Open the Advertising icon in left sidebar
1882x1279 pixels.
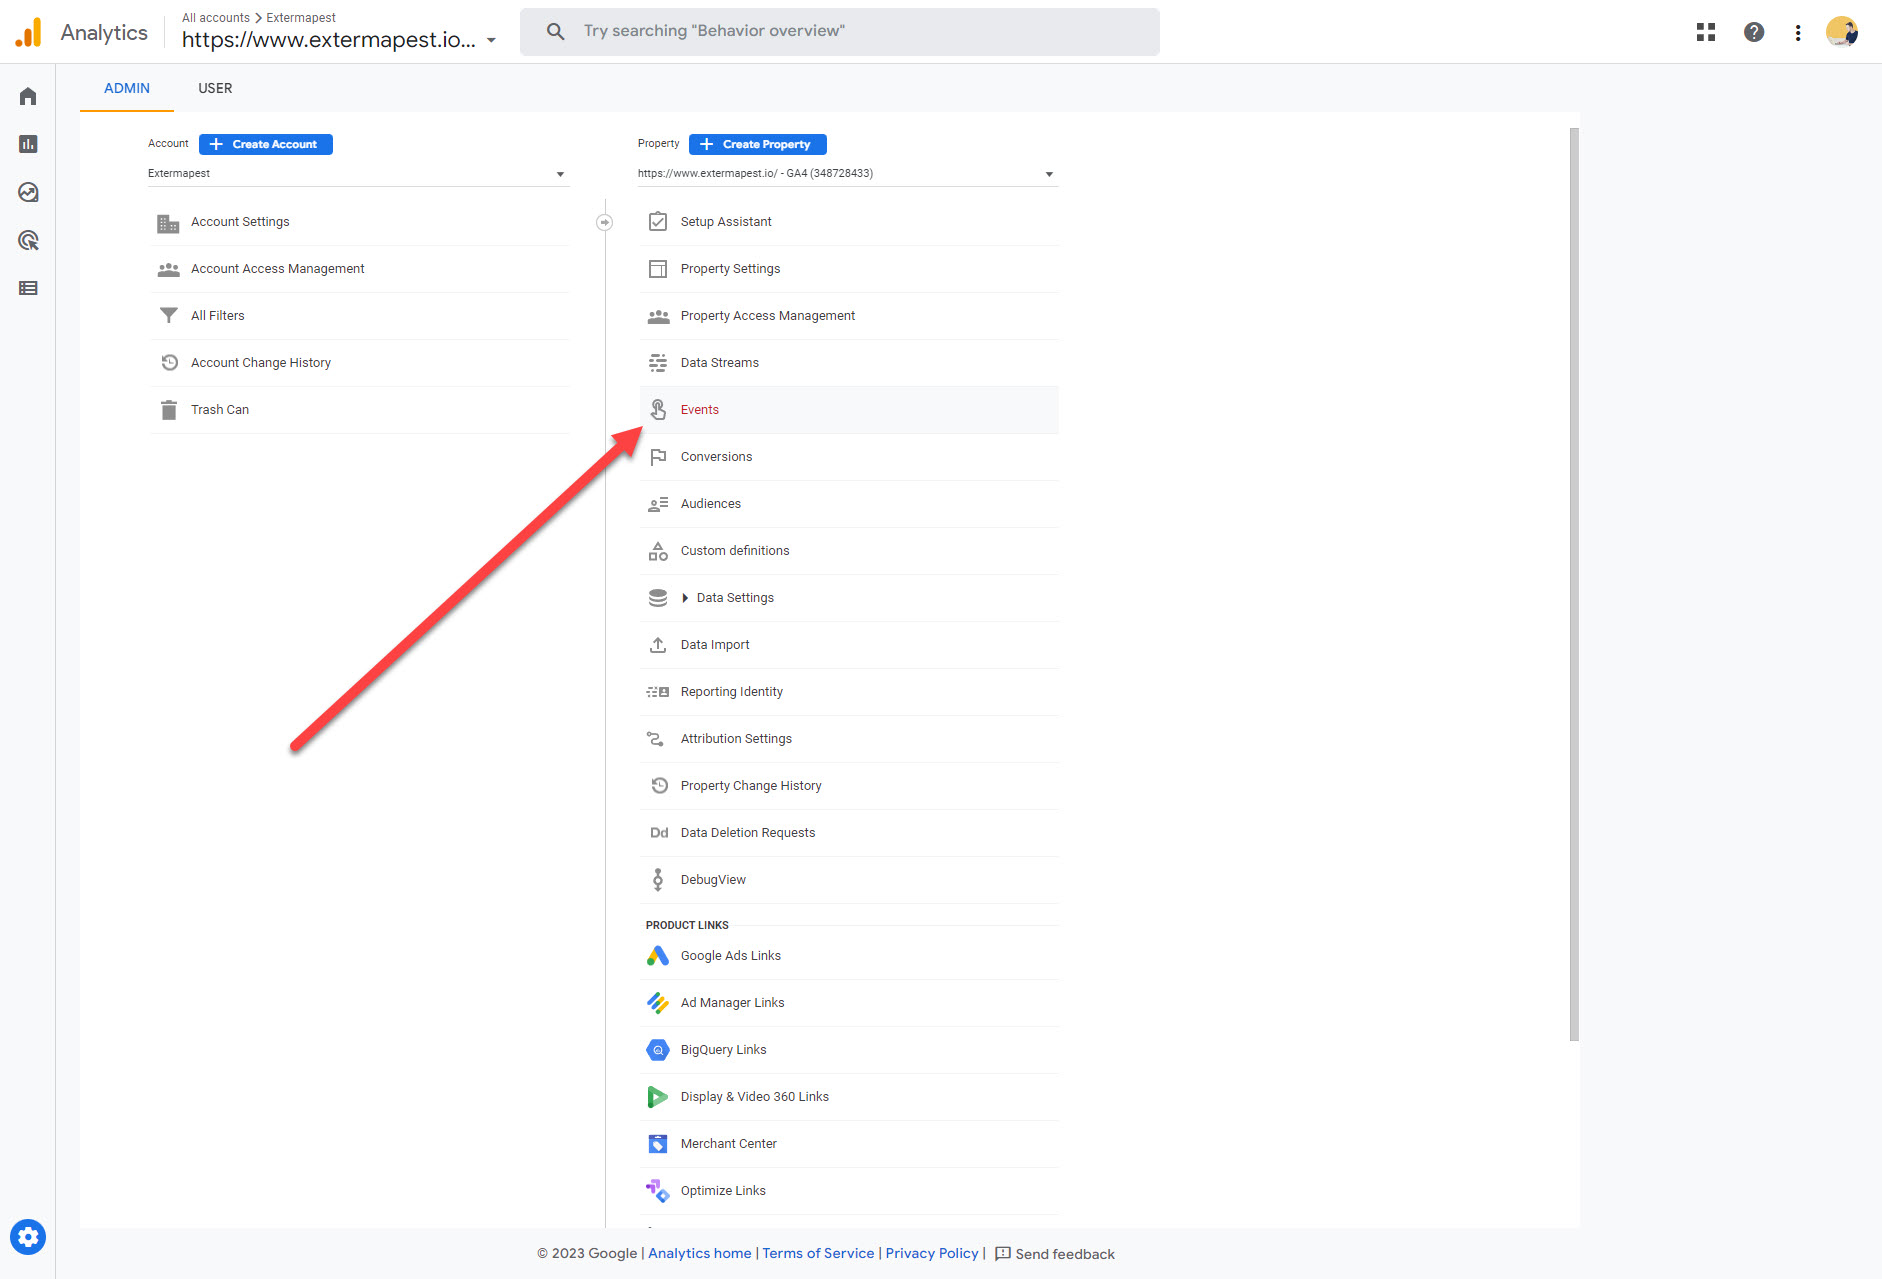(28, 240)
